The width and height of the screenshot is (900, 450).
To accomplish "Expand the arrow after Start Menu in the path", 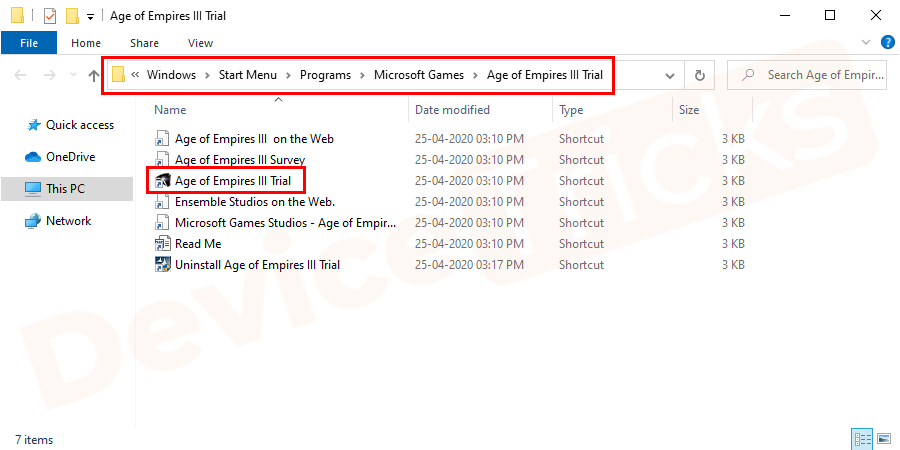I will 288,75.
